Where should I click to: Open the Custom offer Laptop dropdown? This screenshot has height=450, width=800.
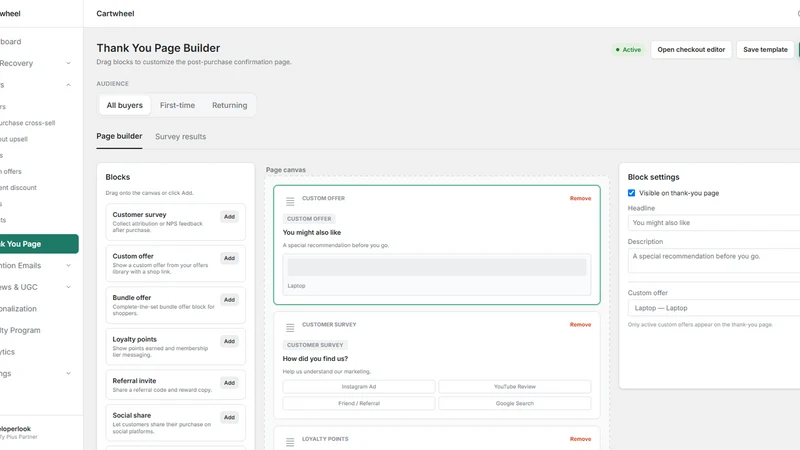coord(714,308)
